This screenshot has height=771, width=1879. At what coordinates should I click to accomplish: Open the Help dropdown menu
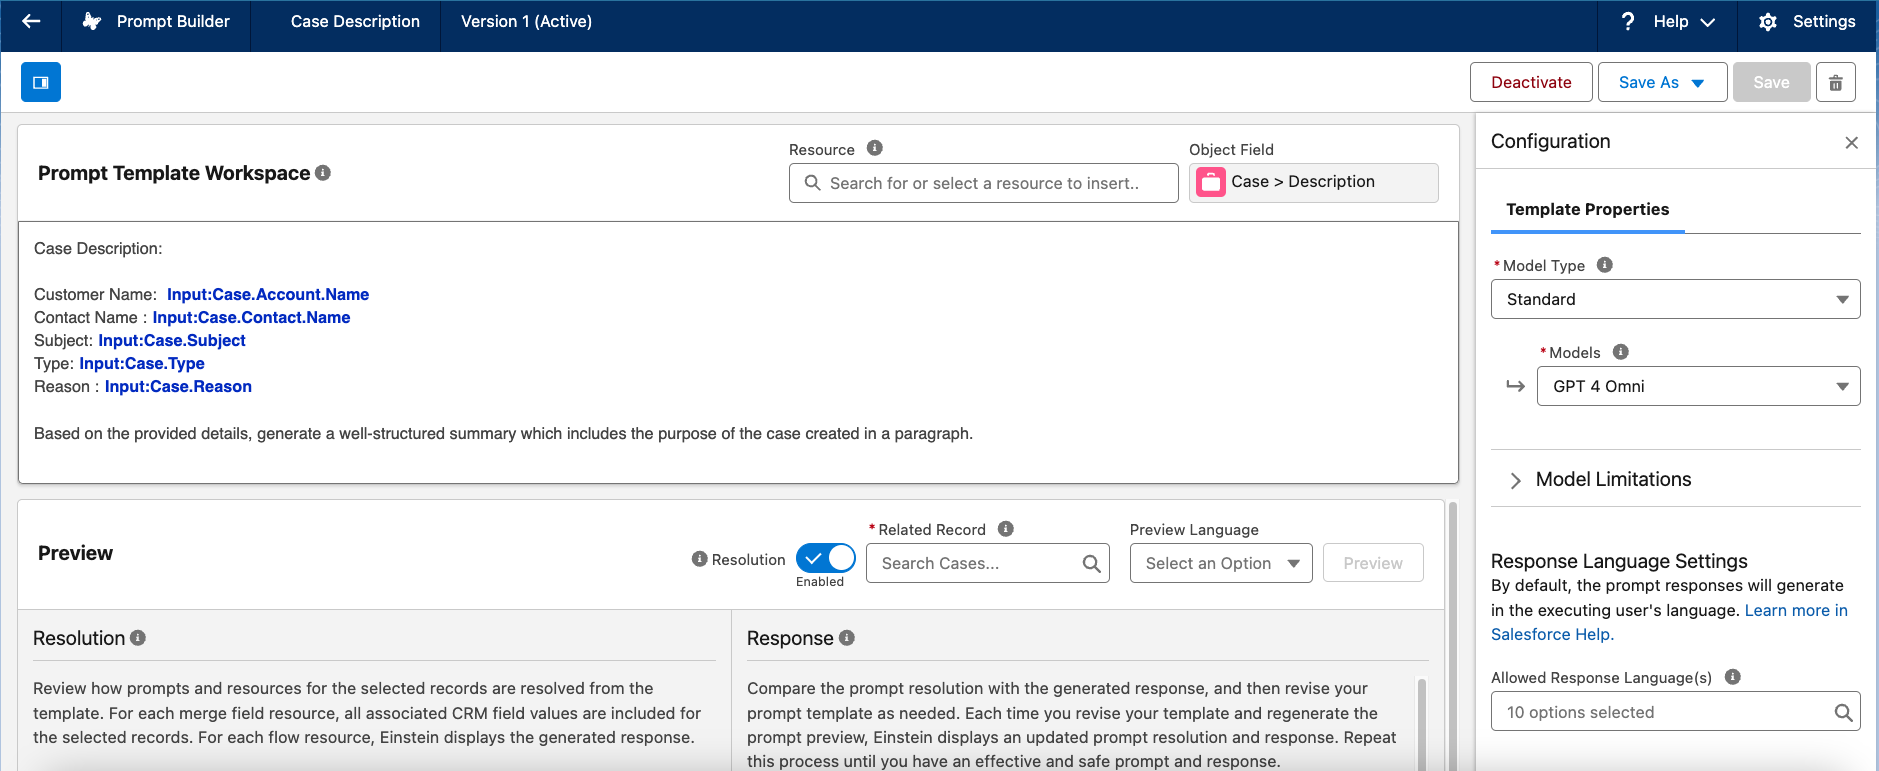point(1683,22)
